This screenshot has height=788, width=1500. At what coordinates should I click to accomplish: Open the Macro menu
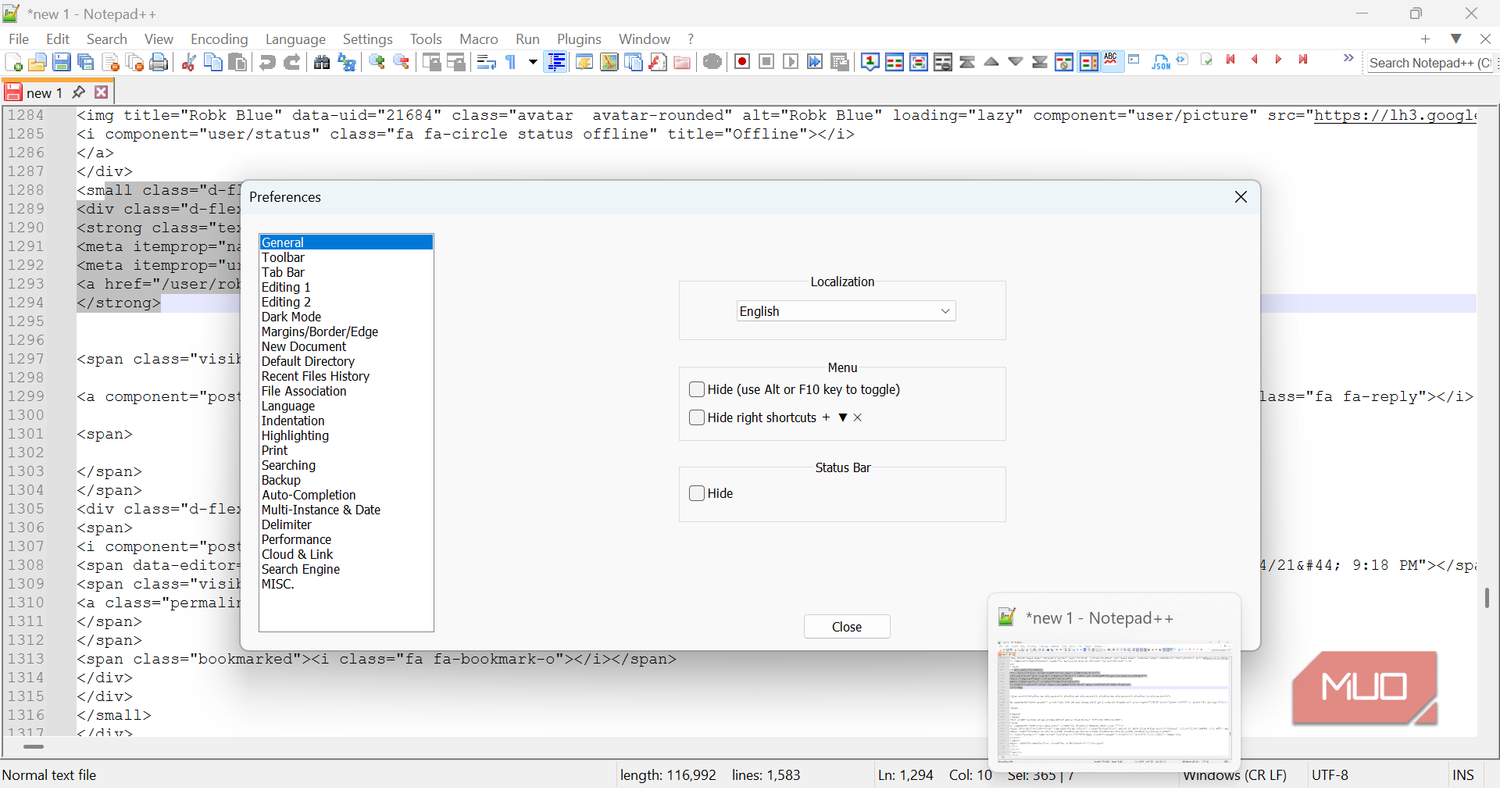478,39
